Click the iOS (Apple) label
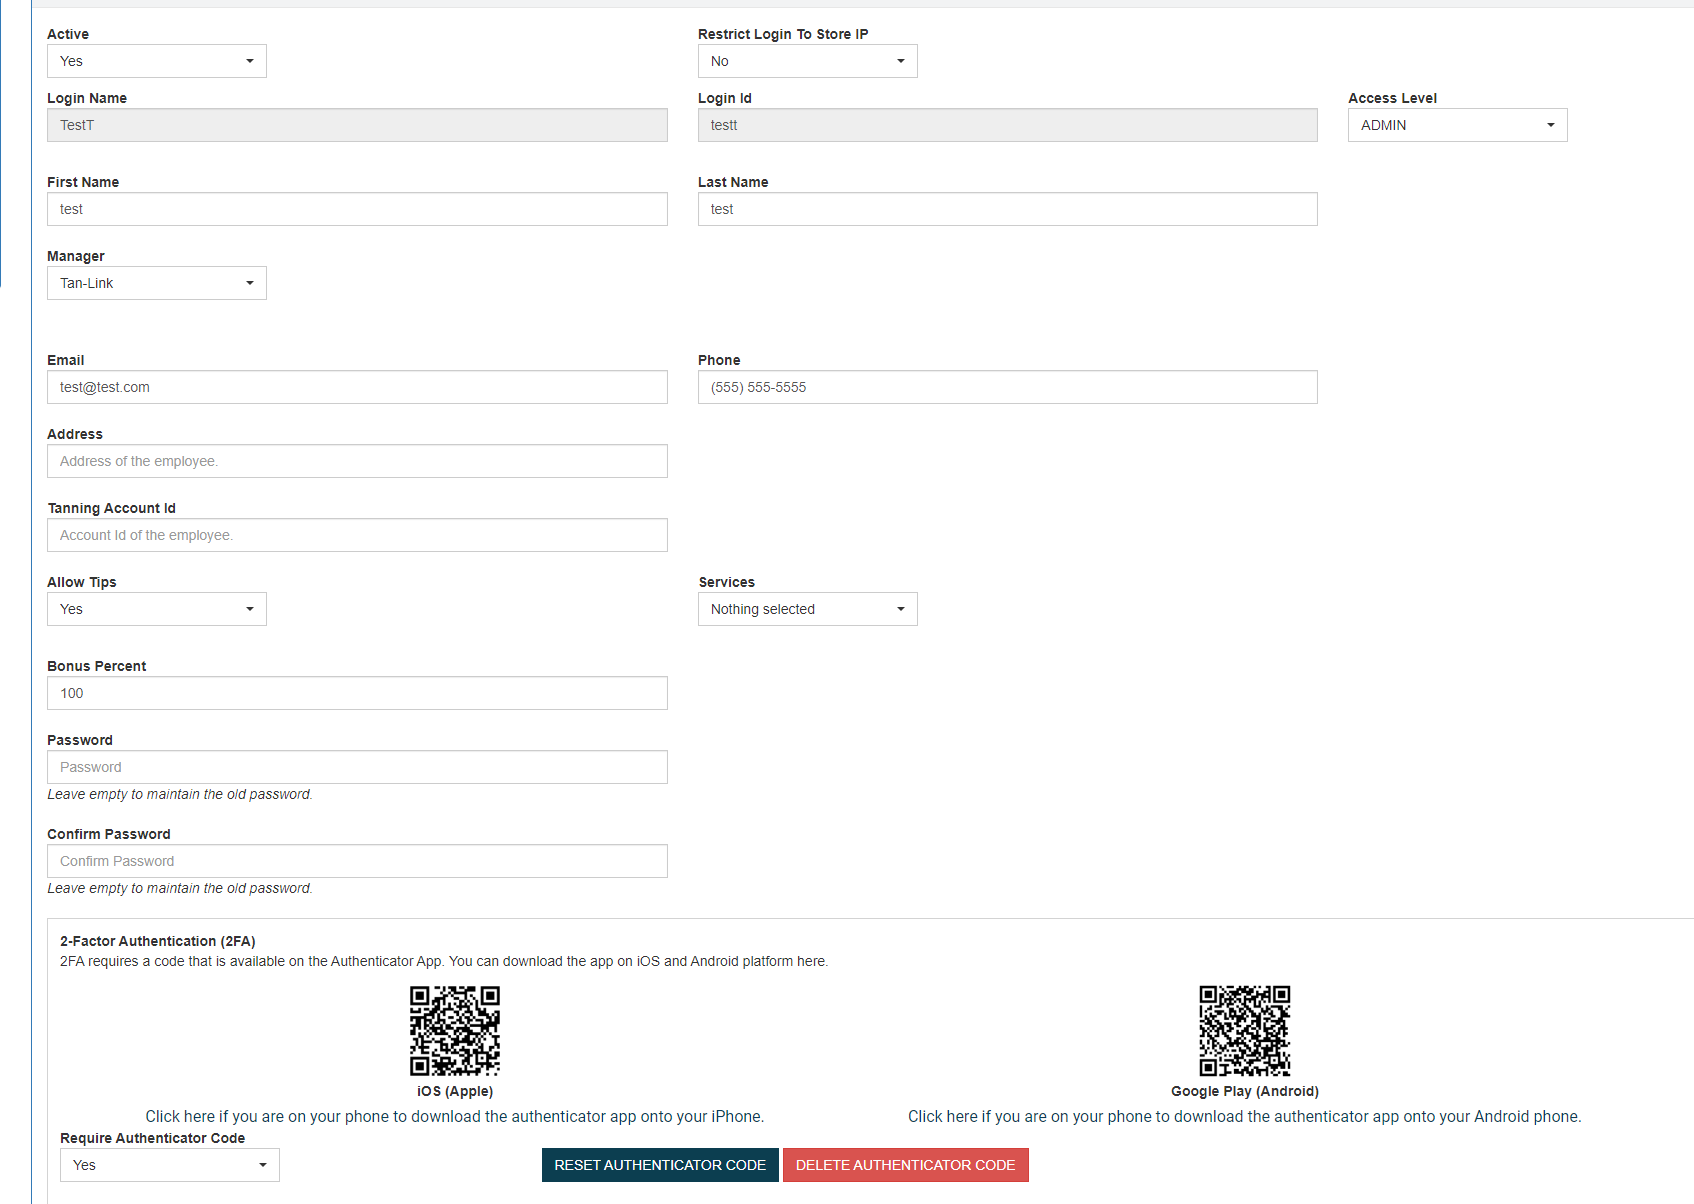 click(455, 1091)
